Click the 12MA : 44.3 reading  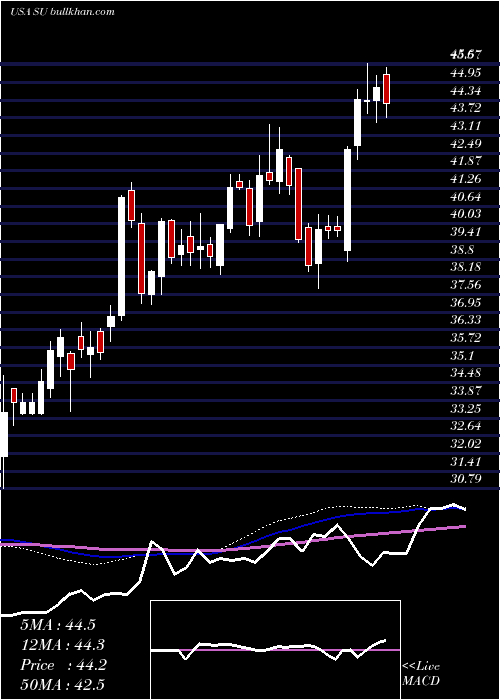[x=63, y=645]
